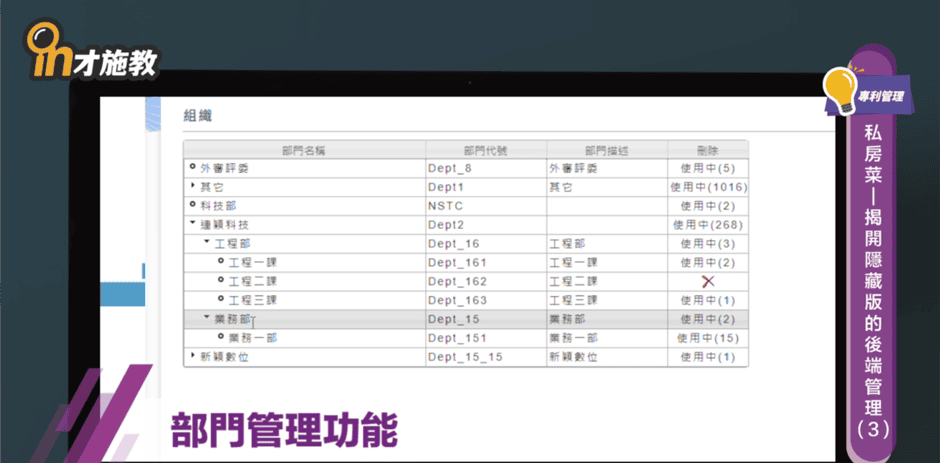Open the 工程二課 department link
Viewport: 940px width, 463px height.
click(x=252, y=281)
